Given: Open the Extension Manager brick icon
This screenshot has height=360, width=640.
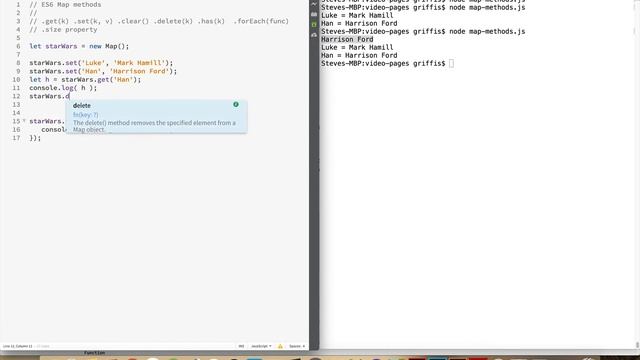Looking at the screenshot, I should [314, 14].
